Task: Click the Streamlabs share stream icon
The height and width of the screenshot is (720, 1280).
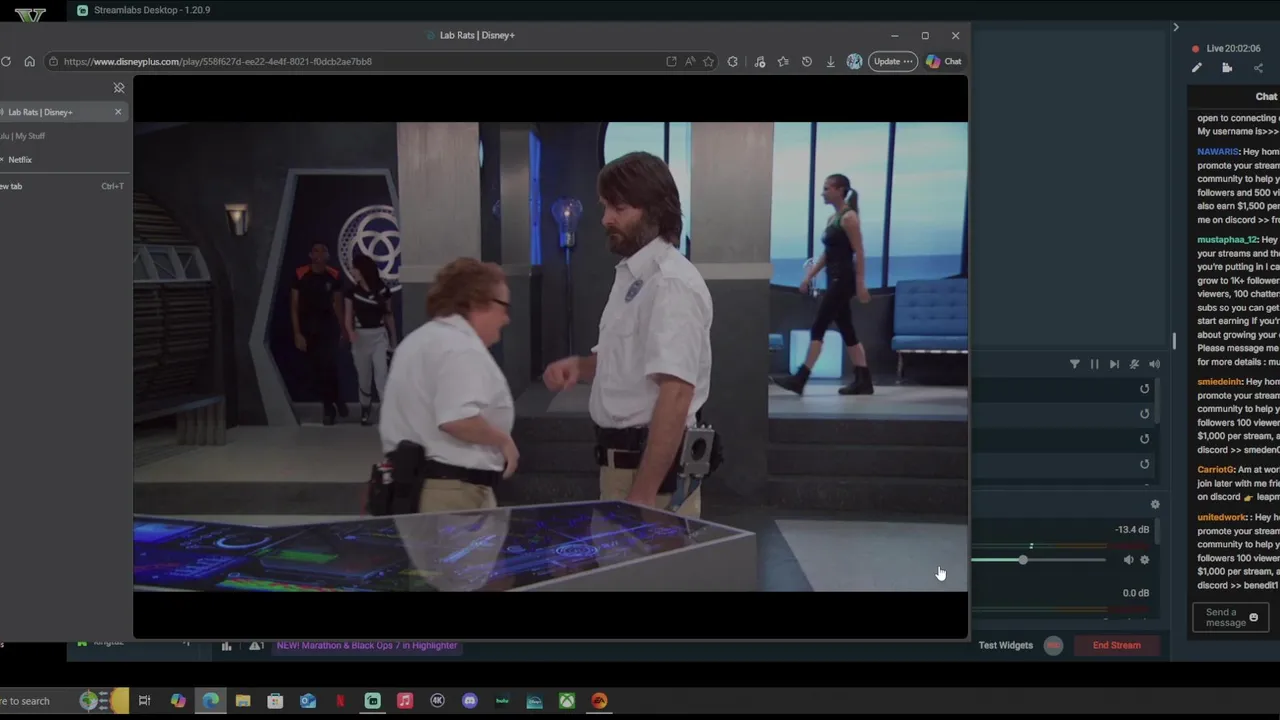Action: tap(1258, 68)
